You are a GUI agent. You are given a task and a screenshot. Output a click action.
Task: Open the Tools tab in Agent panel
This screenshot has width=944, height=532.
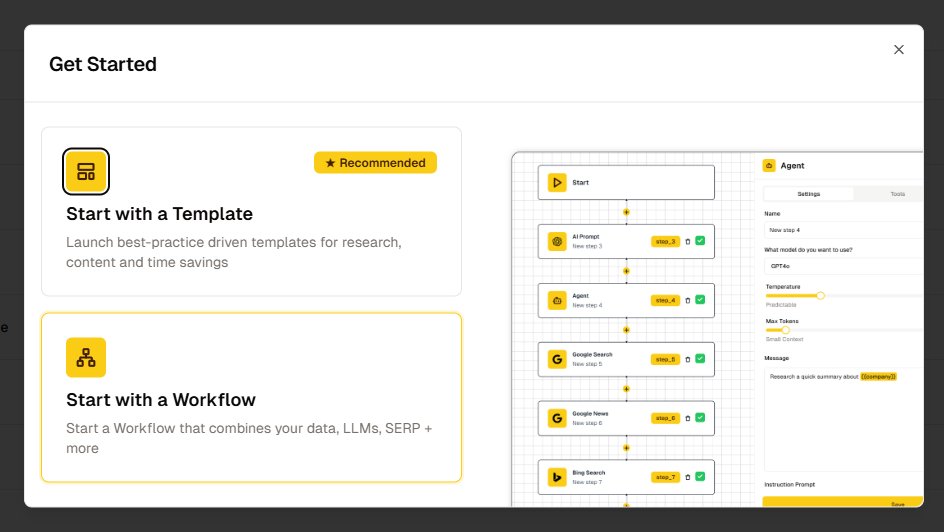point(897,194)
